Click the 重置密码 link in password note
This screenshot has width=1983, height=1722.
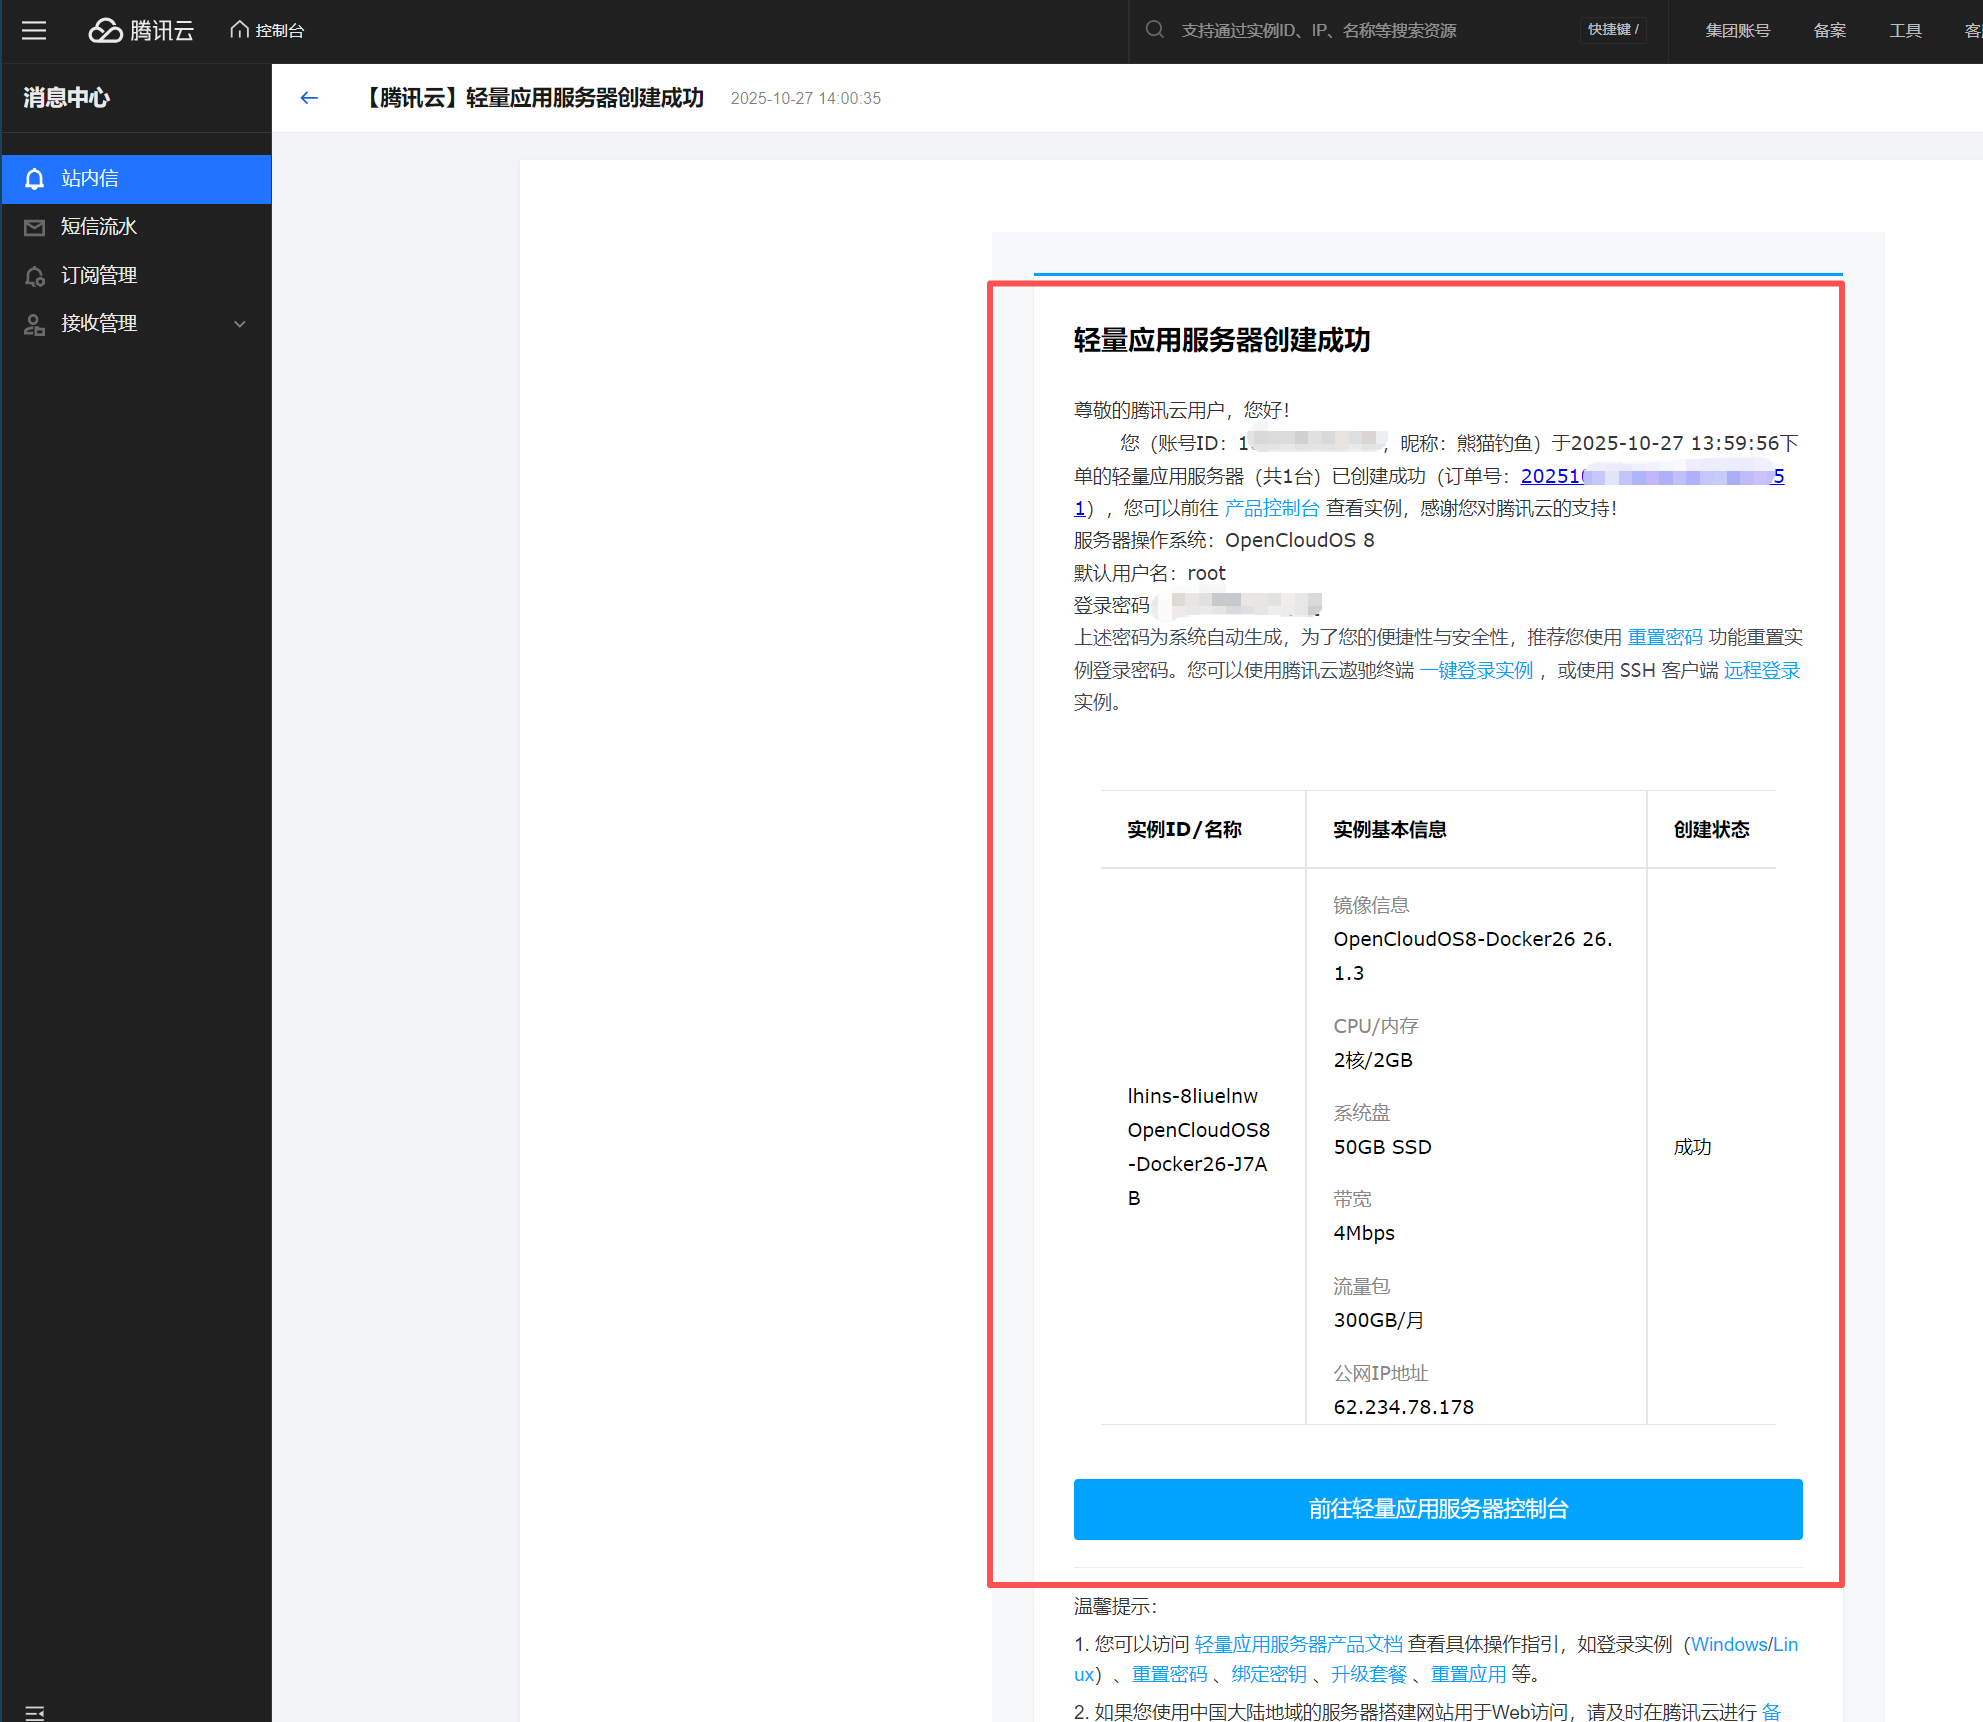click(1664, 637)
